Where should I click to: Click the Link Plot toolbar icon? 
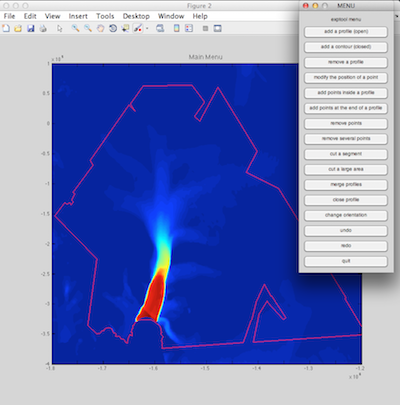tap(160, 29)
